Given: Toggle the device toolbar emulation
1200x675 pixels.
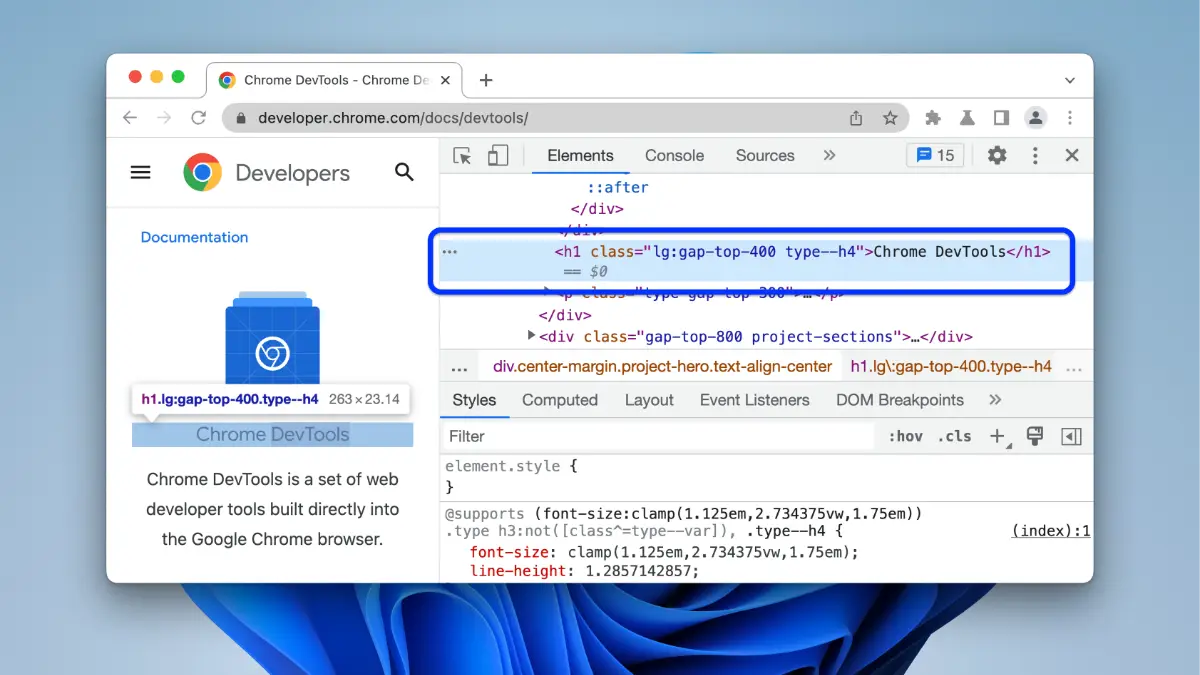Looking at the screenshot, I should pyautogui.click(x=498, y=156).
